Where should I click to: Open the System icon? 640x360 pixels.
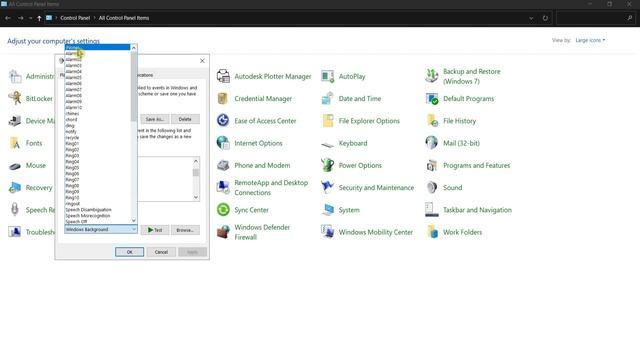coord(327,210)
